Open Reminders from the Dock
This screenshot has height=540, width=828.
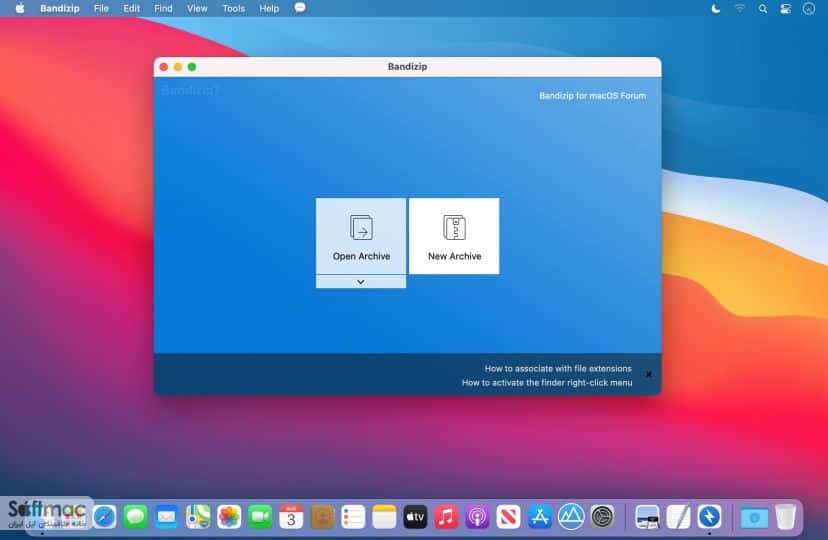pos(353,517)
